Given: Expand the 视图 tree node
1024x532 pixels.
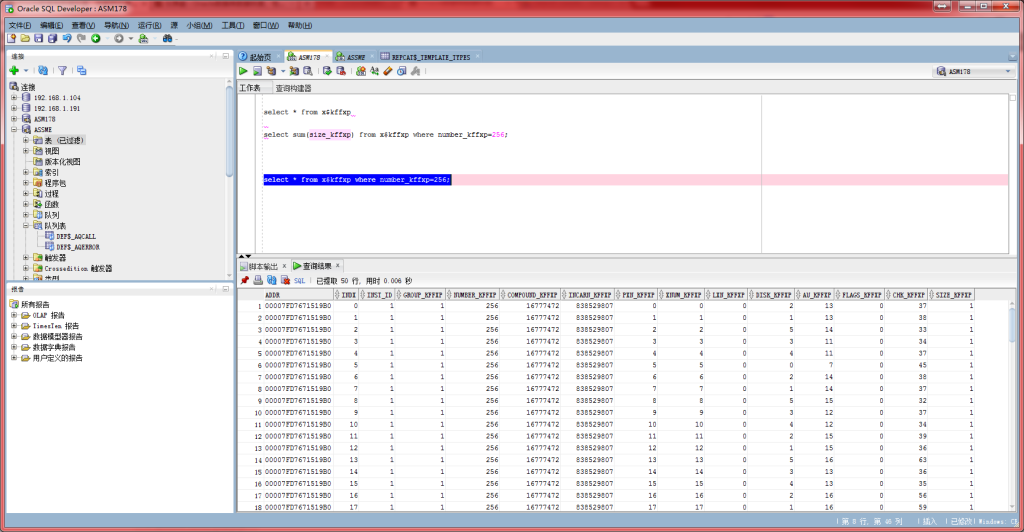Looking at the screenshot, I should click(x=25, y=151).
